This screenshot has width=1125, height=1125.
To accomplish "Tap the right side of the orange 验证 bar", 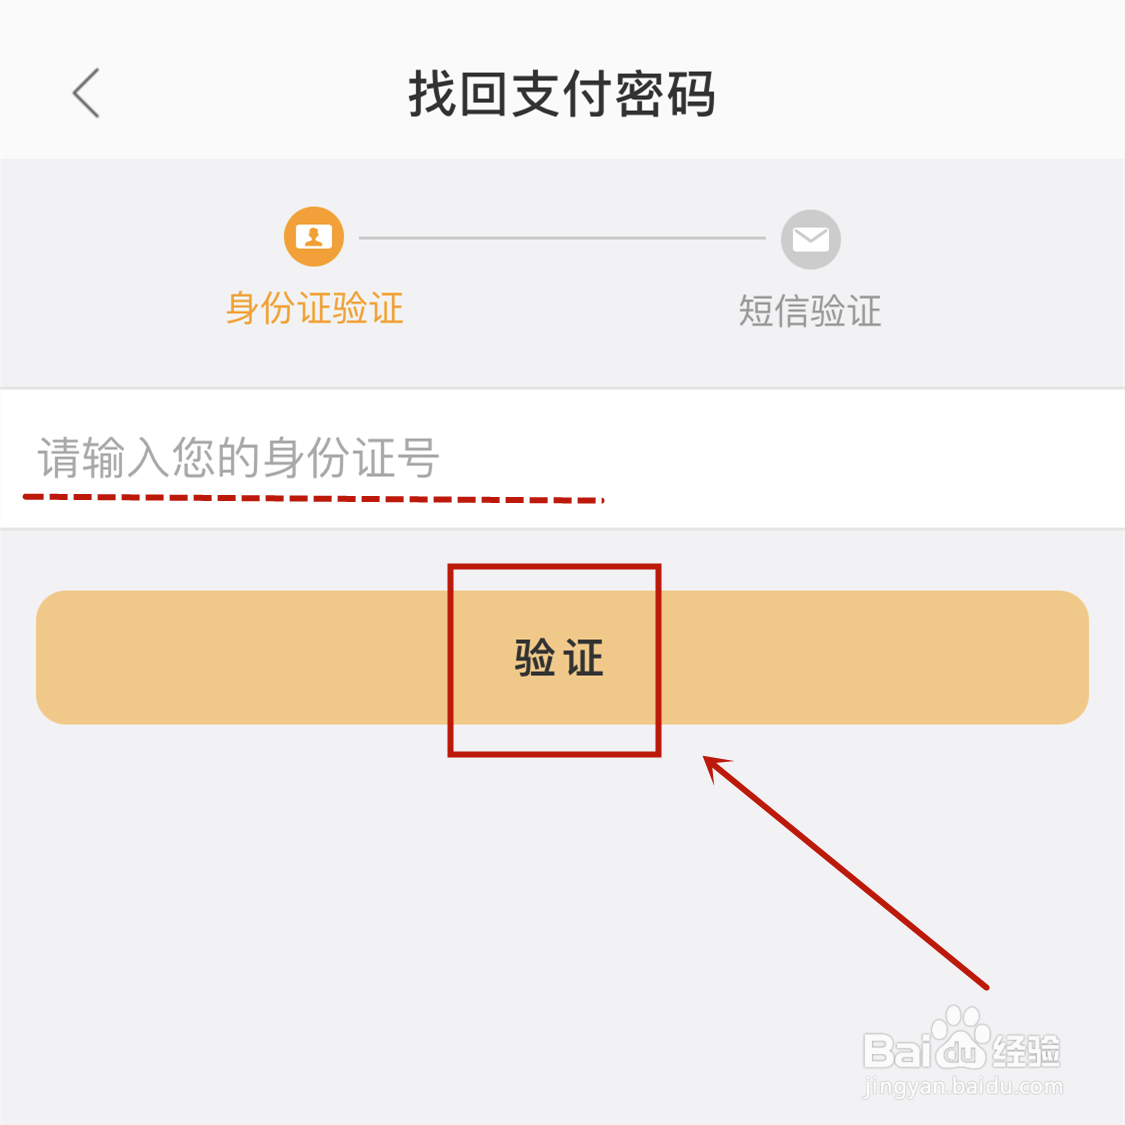I will (875, 657).
